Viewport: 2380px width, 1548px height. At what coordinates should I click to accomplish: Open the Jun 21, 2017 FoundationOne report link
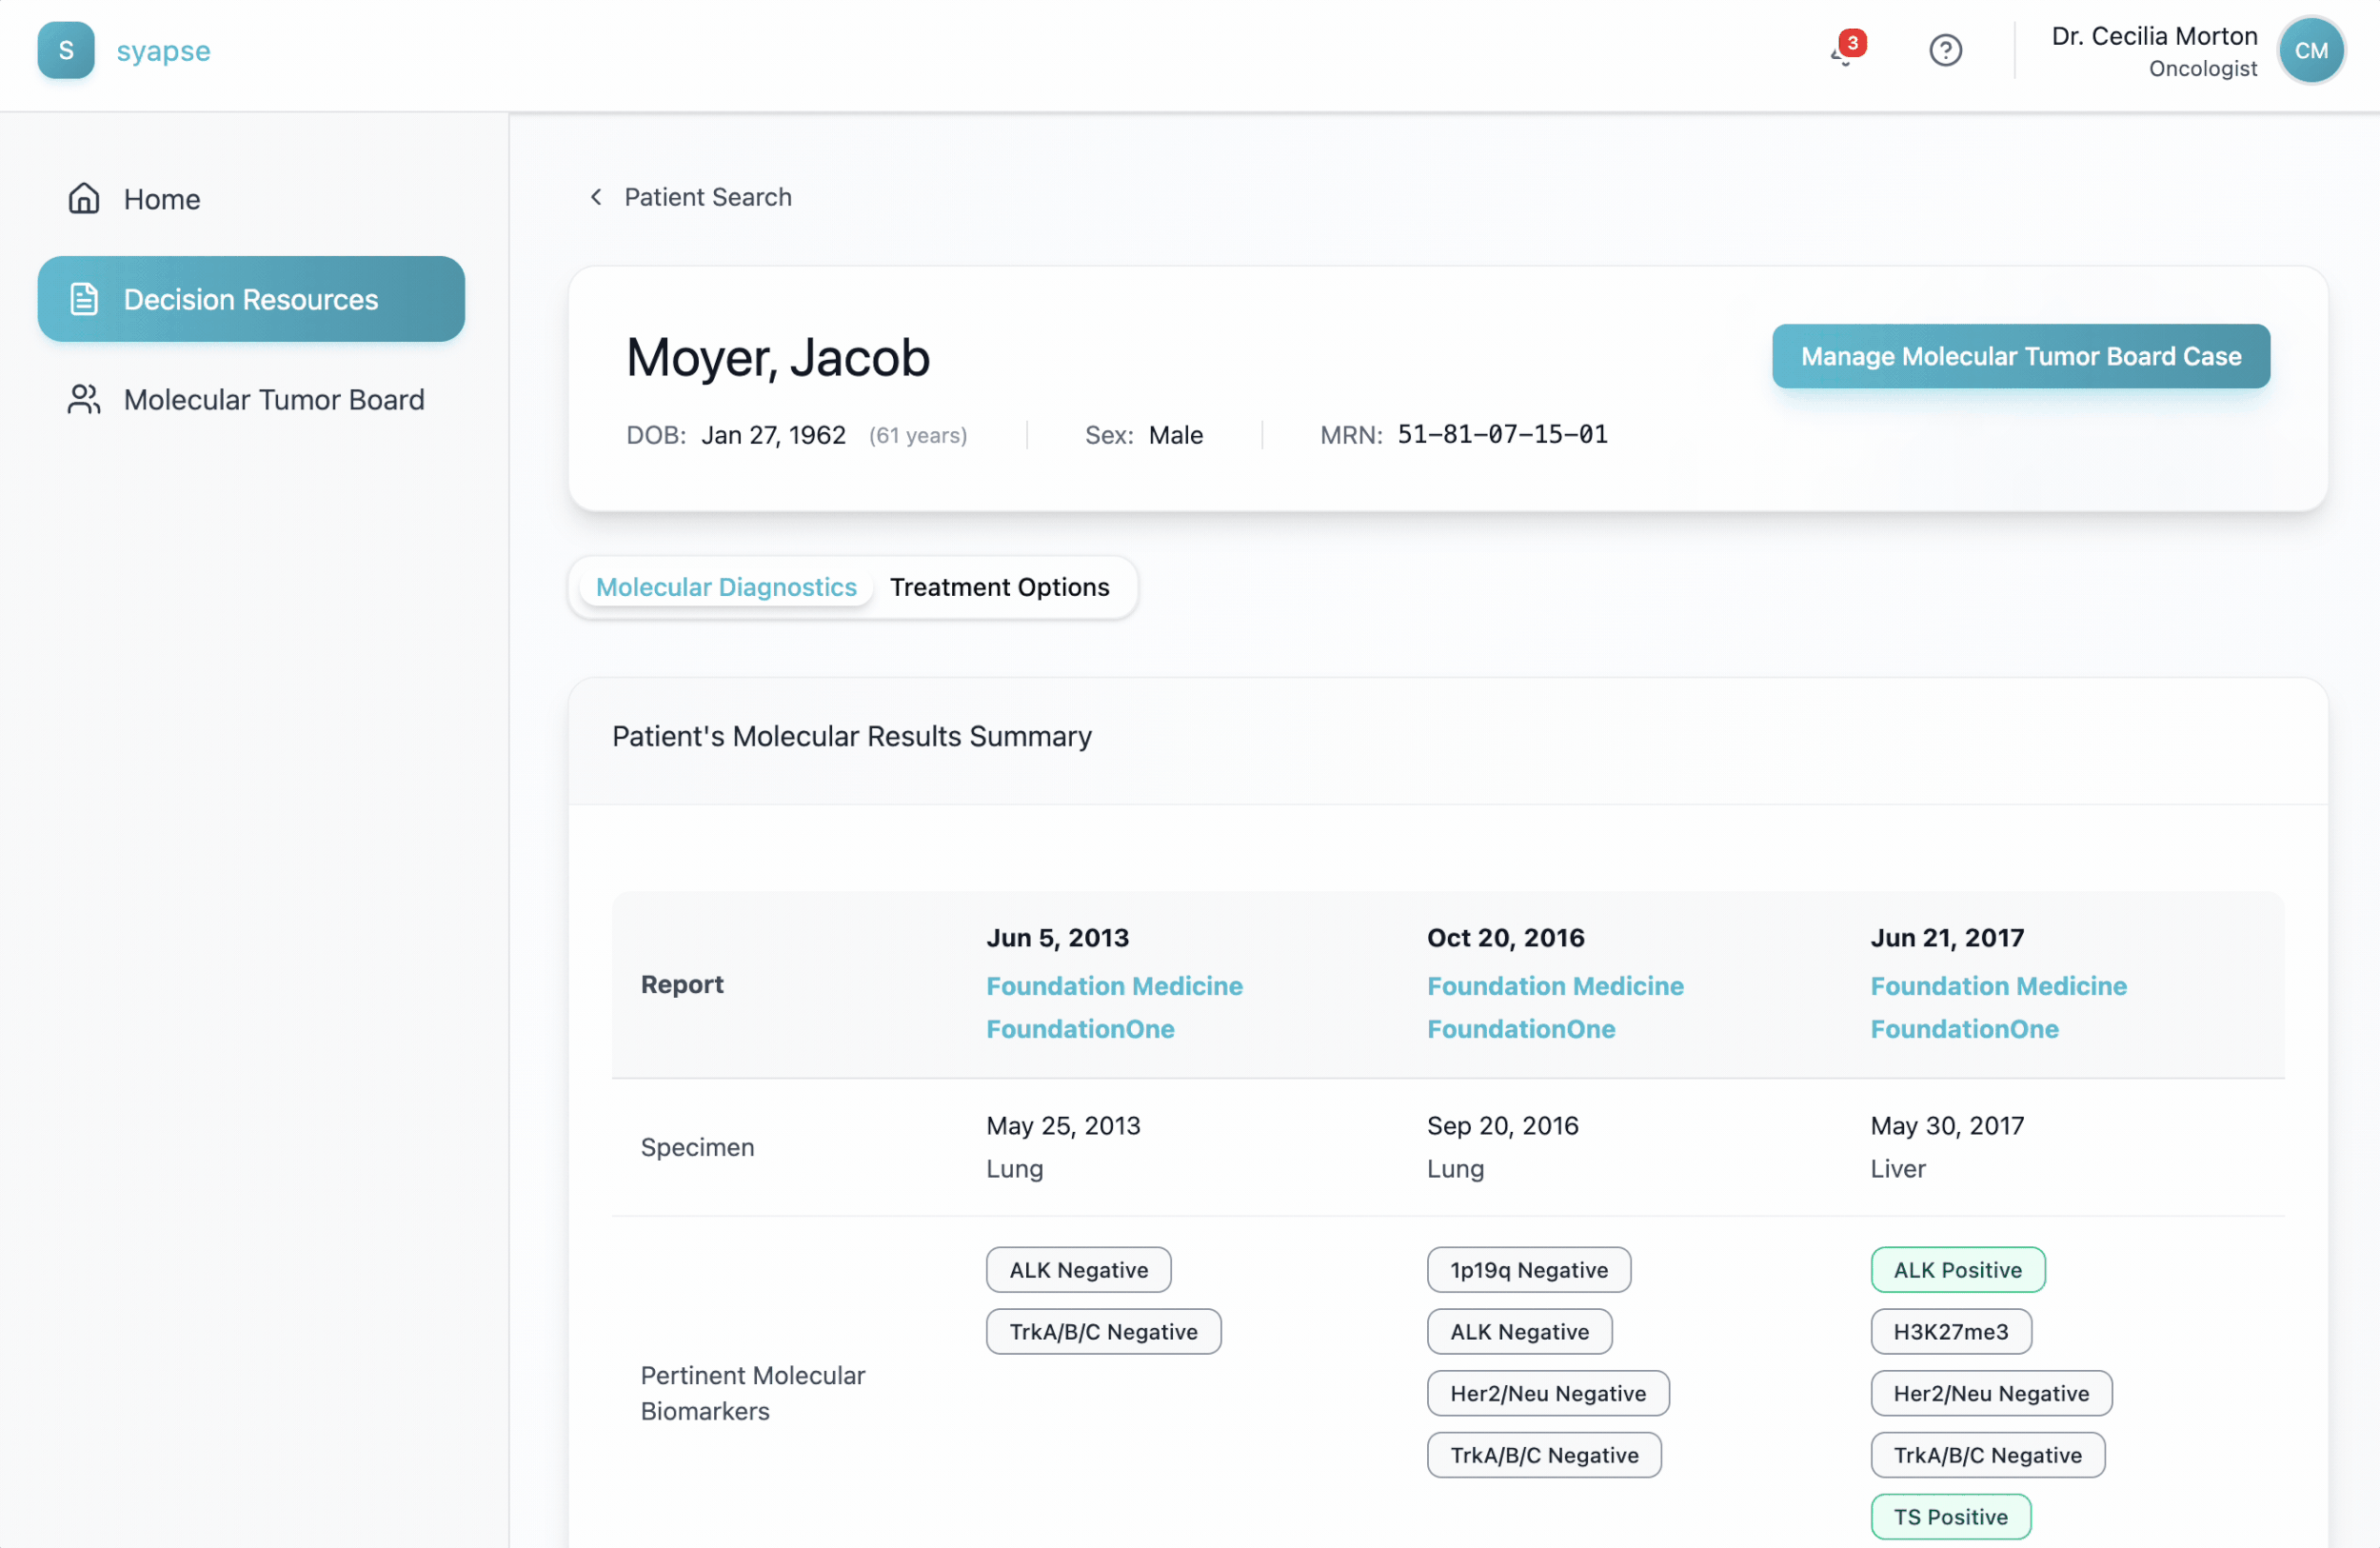(x=1964, y=1029)
